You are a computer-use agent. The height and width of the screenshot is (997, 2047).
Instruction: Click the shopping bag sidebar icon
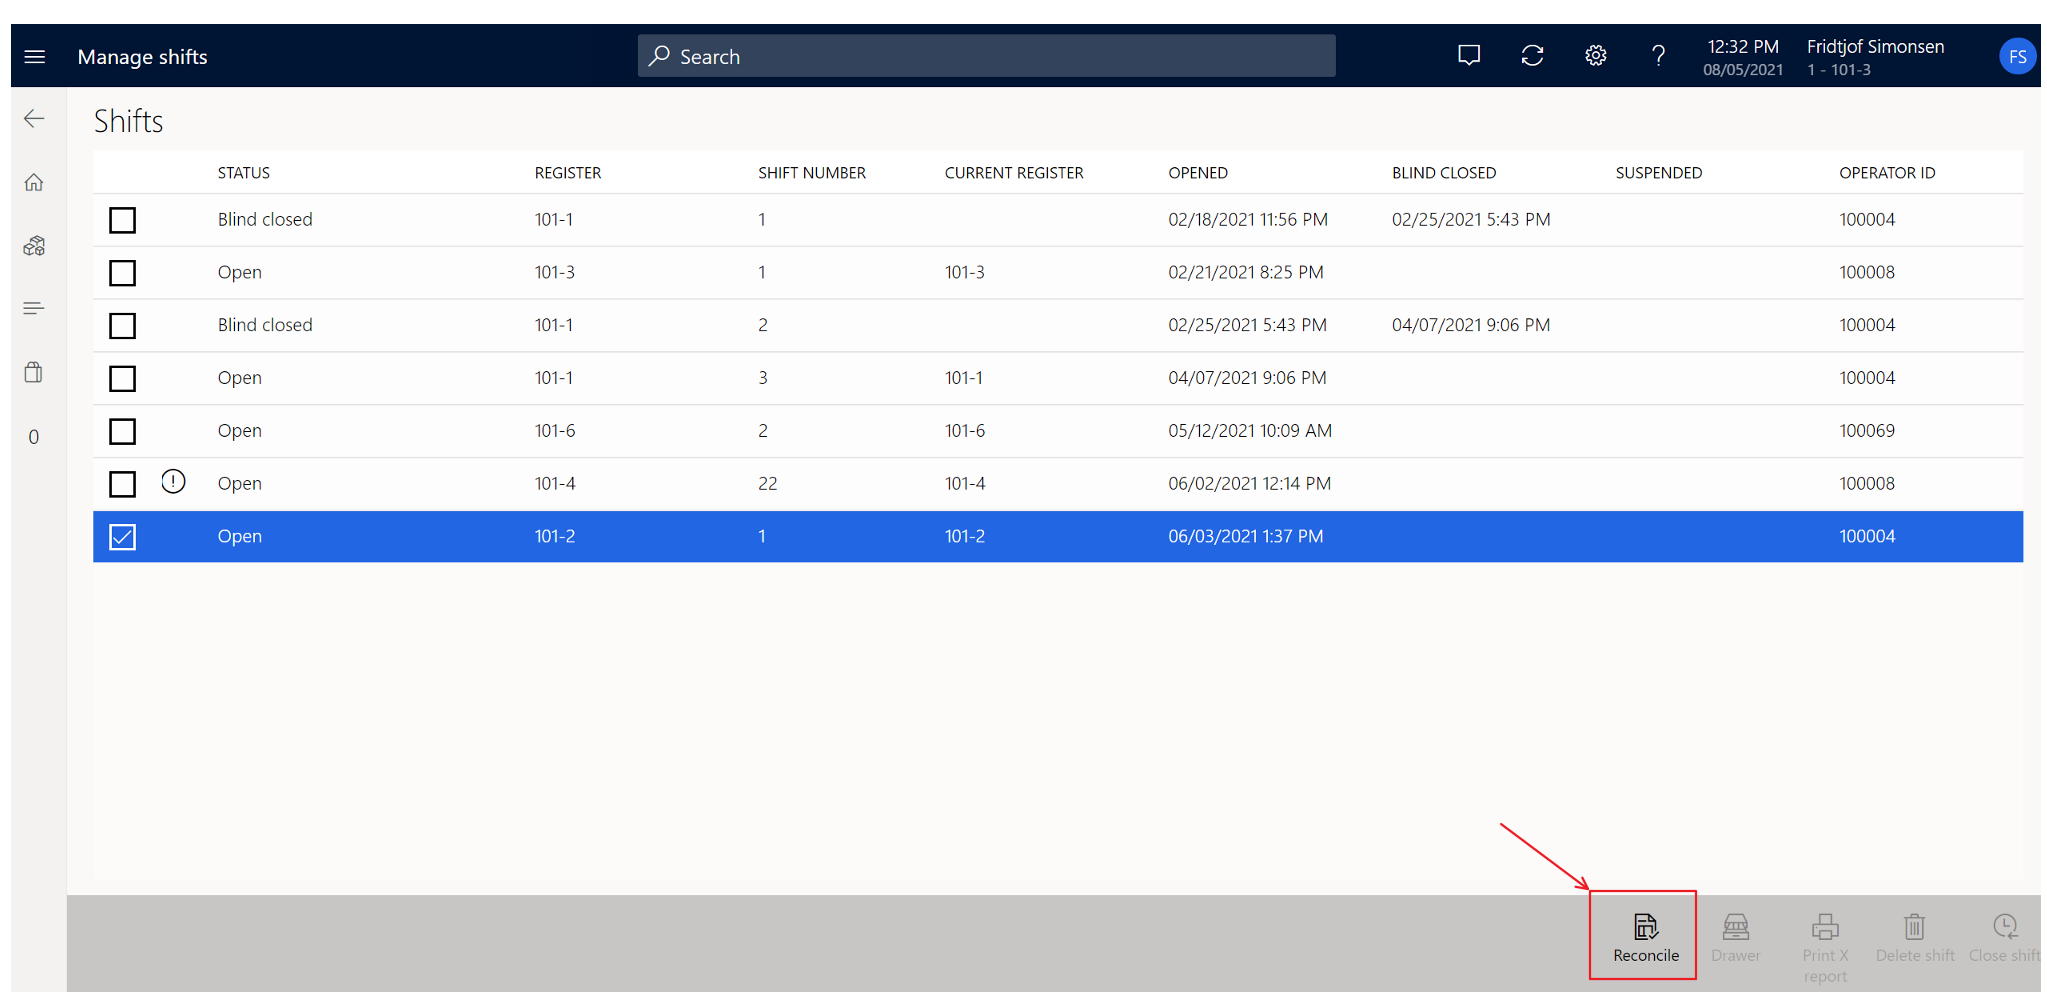click(35, 372)
